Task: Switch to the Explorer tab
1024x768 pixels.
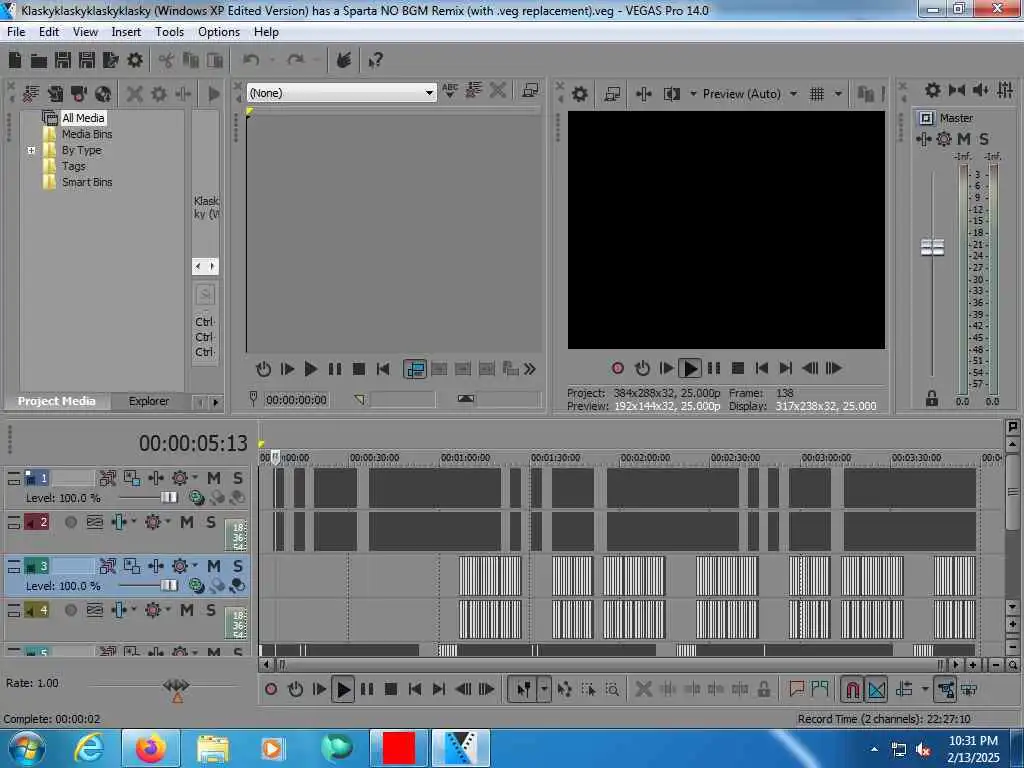Action: click(149, 401)
